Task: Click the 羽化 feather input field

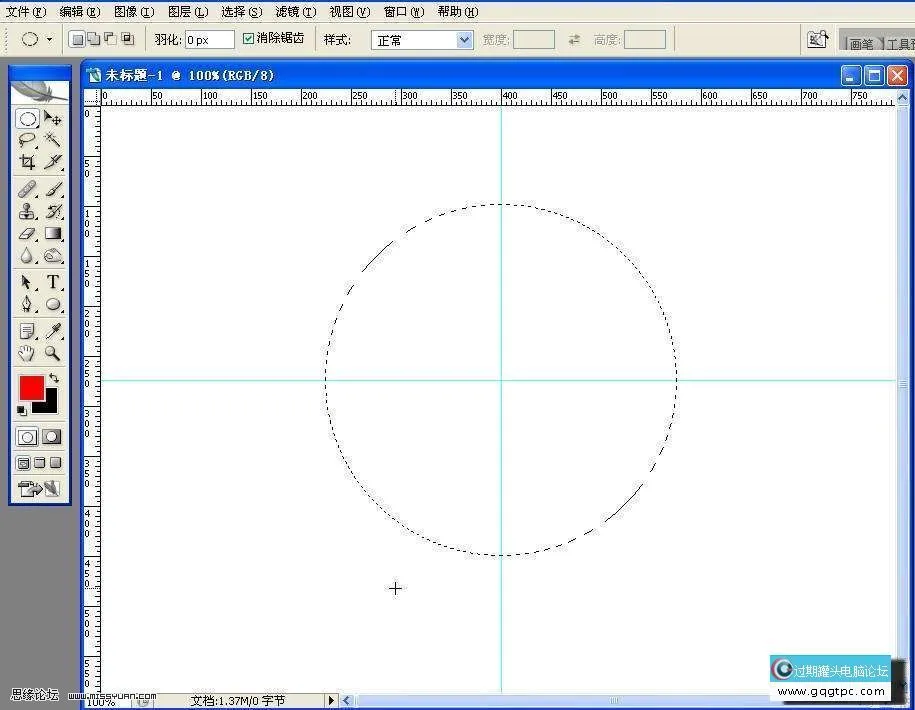Action: click(x=209, y=40)
